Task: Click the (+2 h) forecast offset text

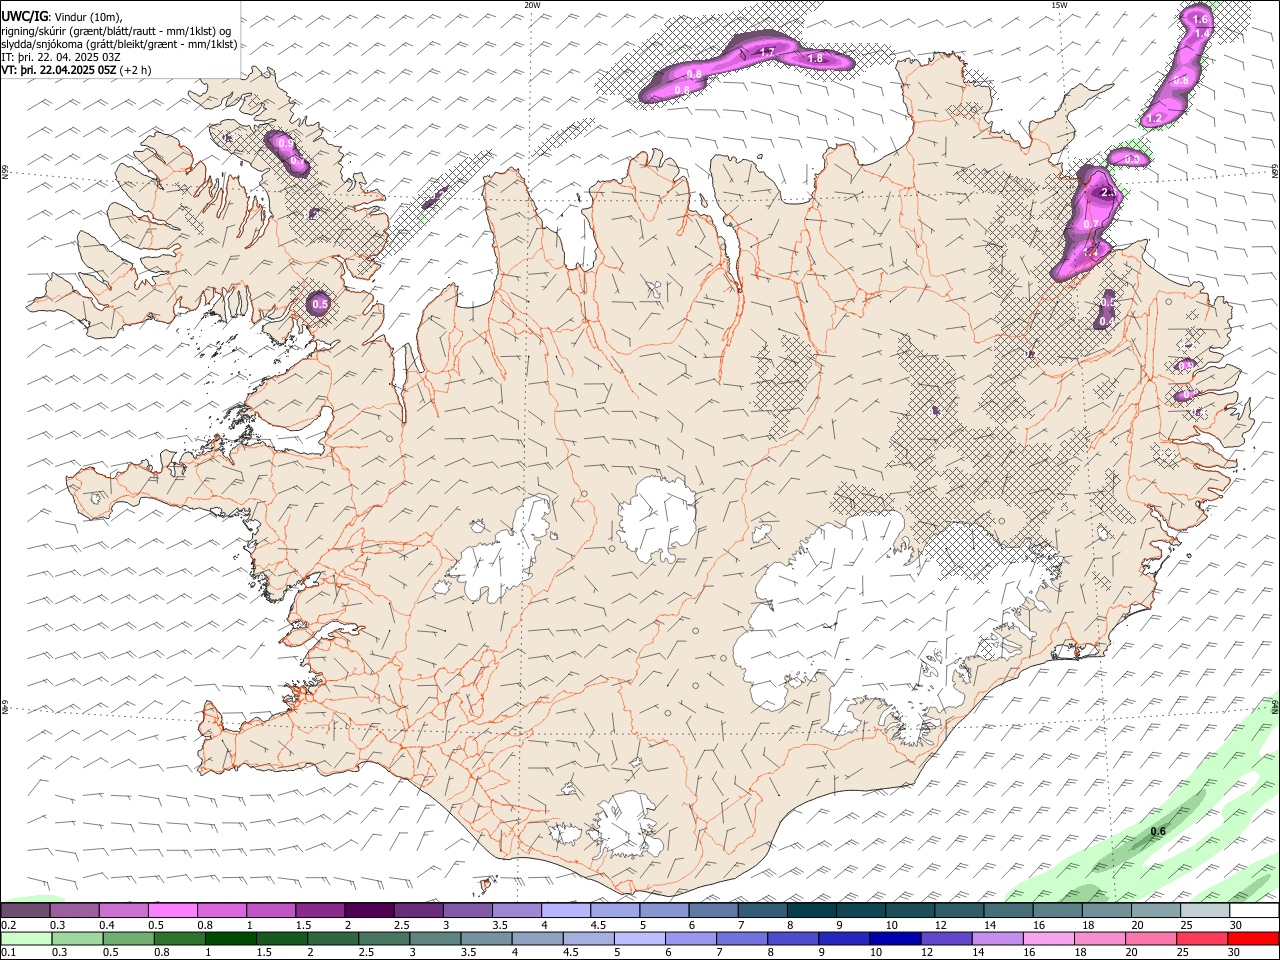Action: pos(137,70)
